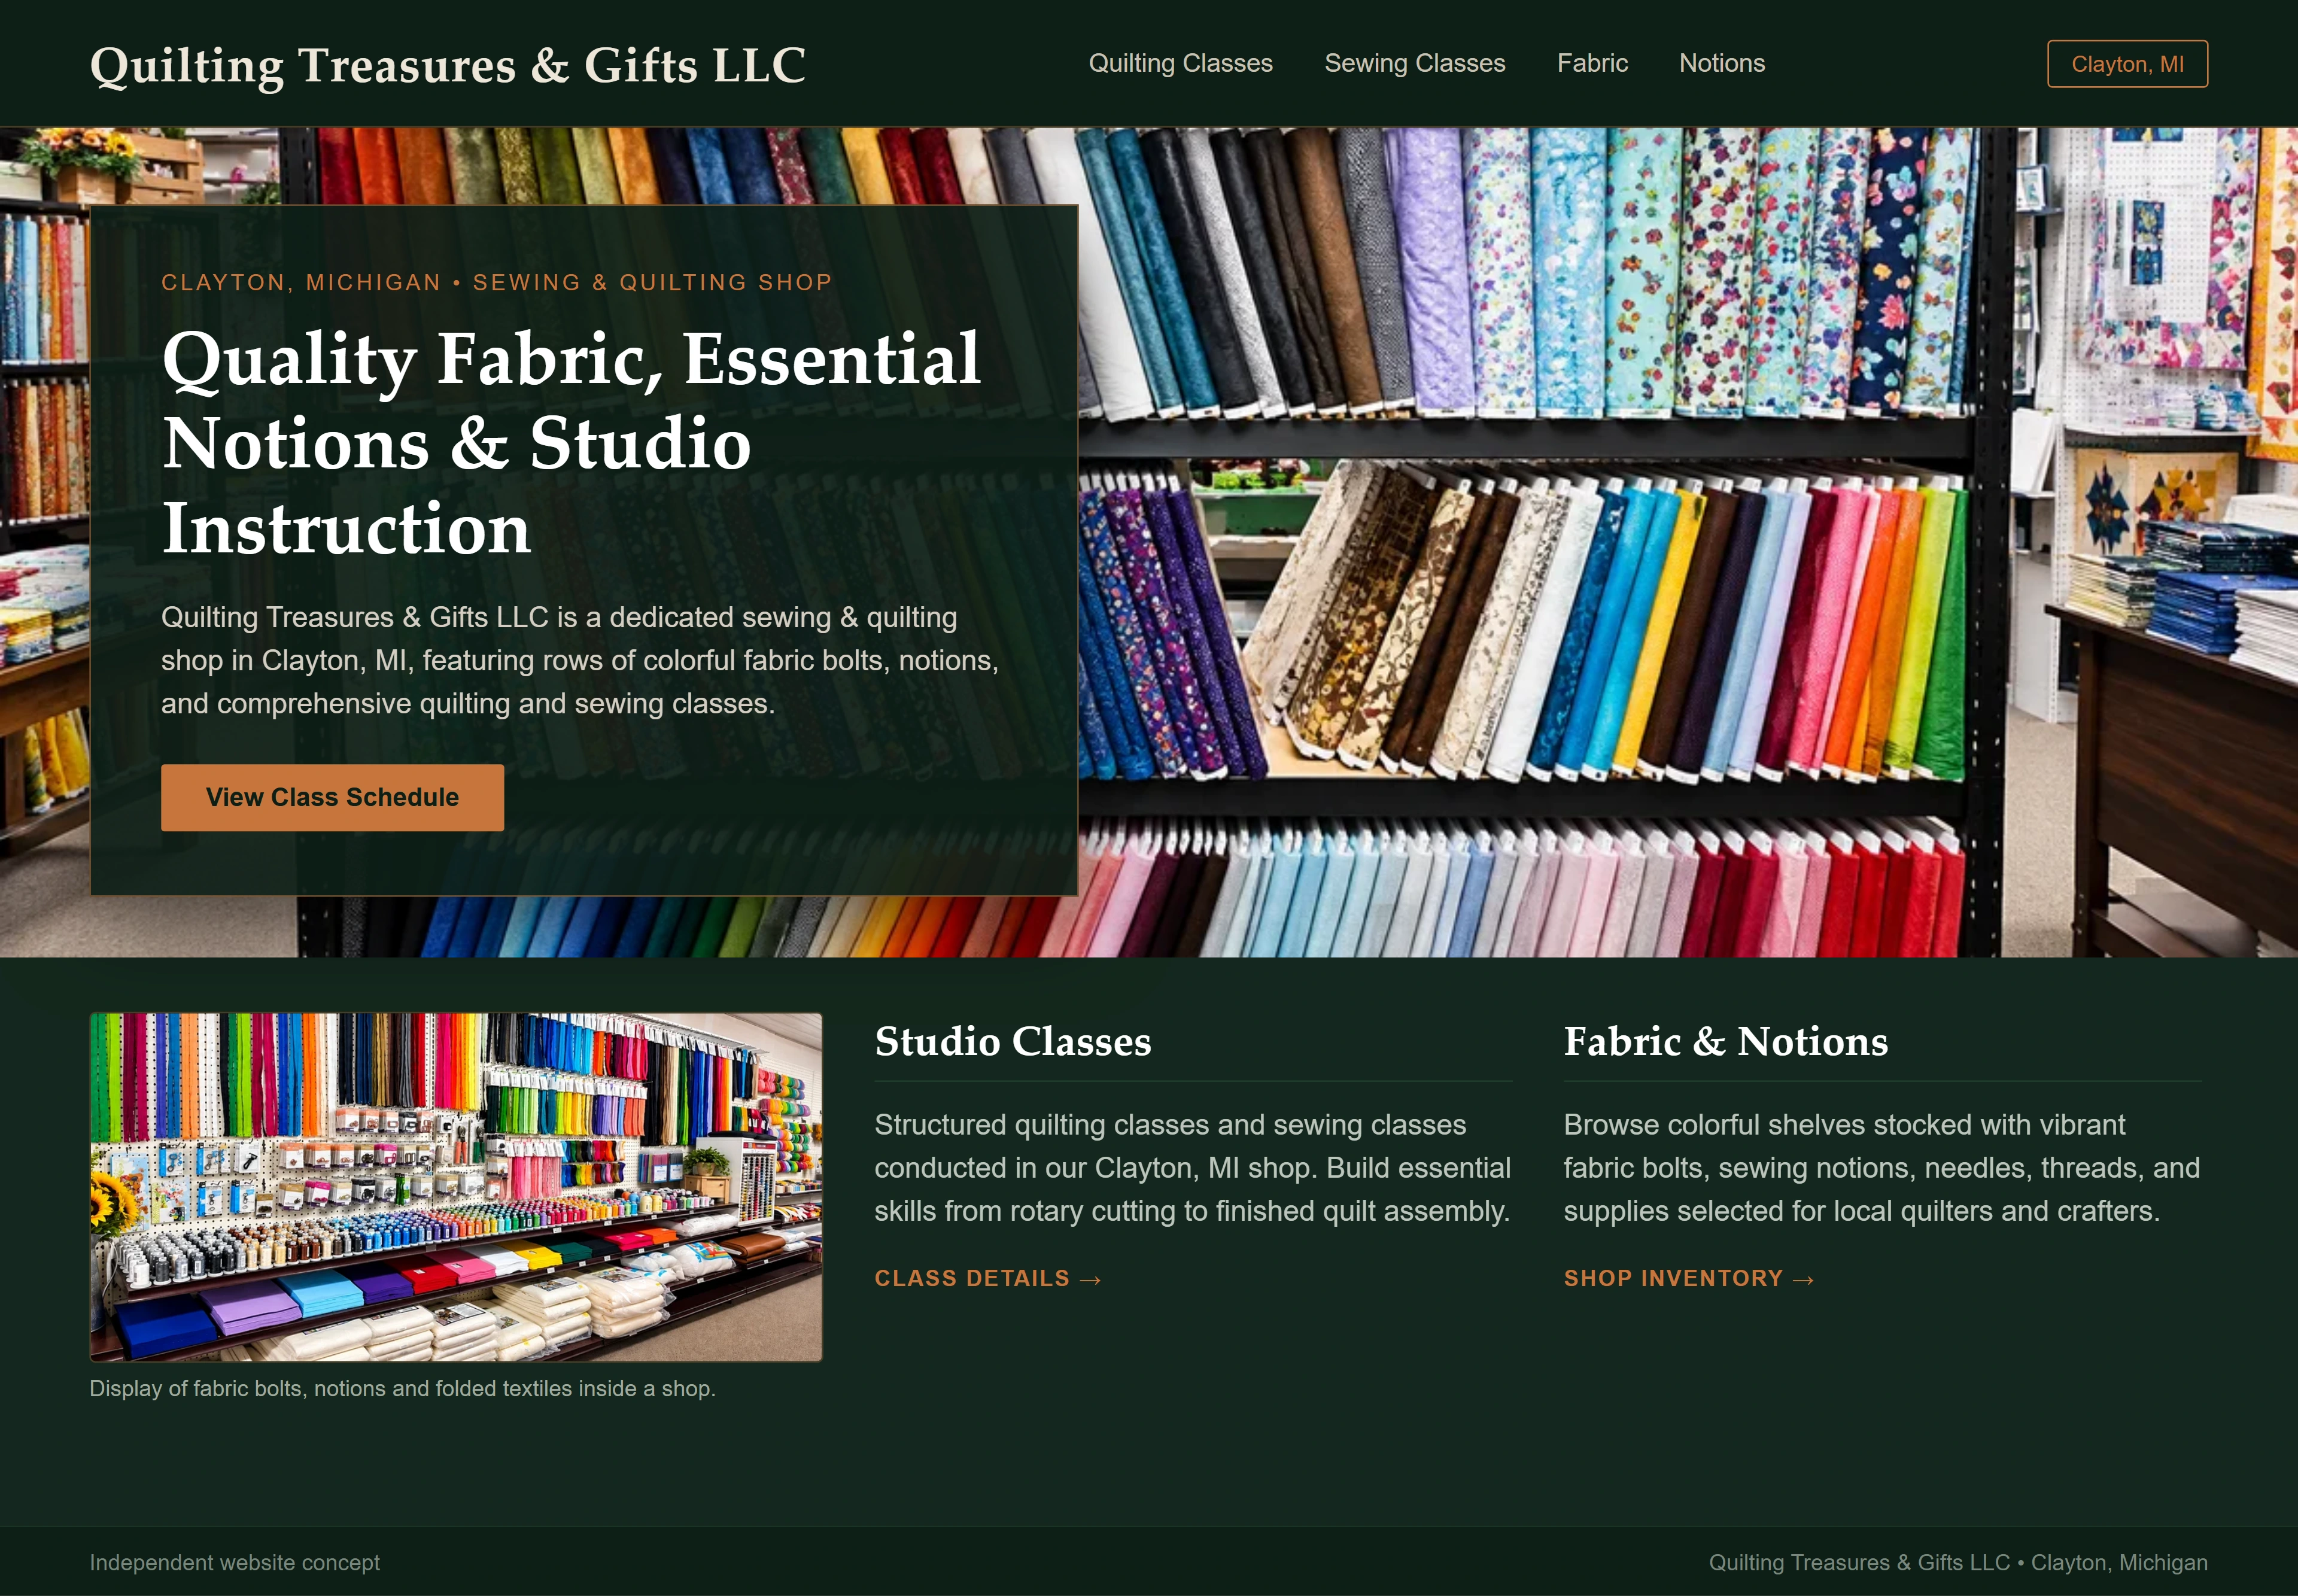Follow the SHOP INVENTORY arrow link

pyautogui.click(x=1688, y=1278)
